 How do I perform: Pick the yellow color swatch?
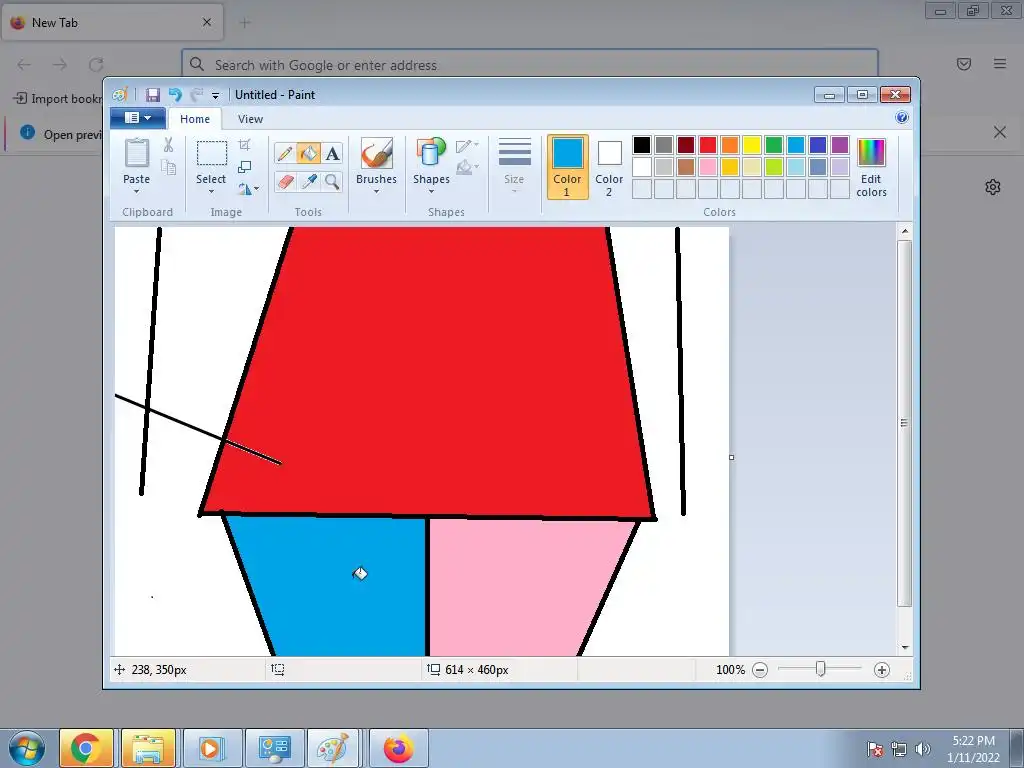click(752, 144)
